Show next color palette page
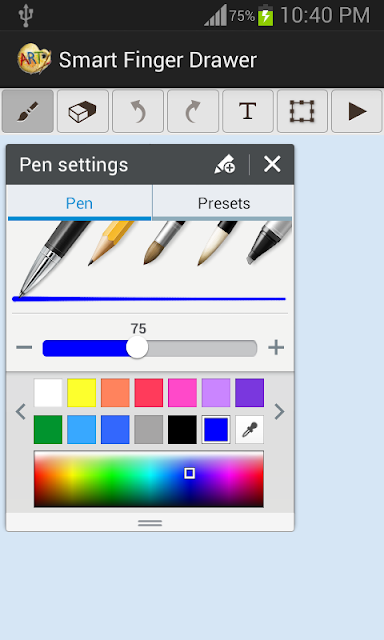The image size is (384, 640). pyautogui.click(x=279, y=411)
